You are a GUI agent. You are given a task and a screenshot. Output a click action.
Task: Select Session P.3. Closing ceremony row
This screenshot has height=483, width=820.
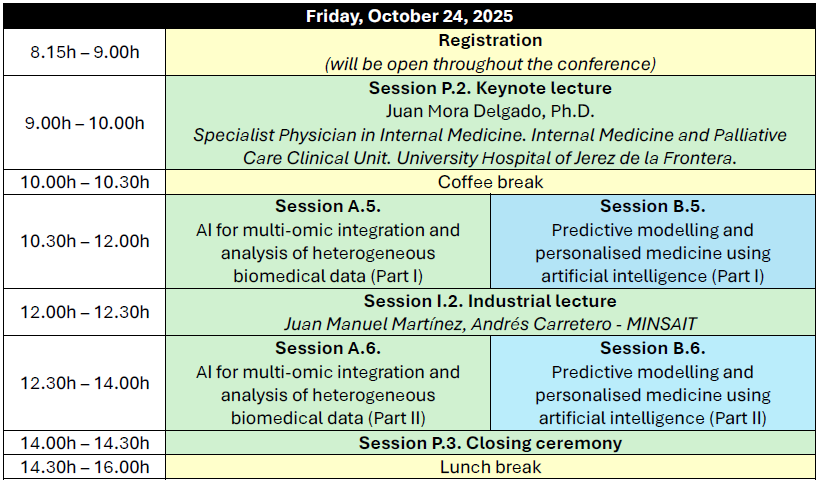click(x=490, y=443)
